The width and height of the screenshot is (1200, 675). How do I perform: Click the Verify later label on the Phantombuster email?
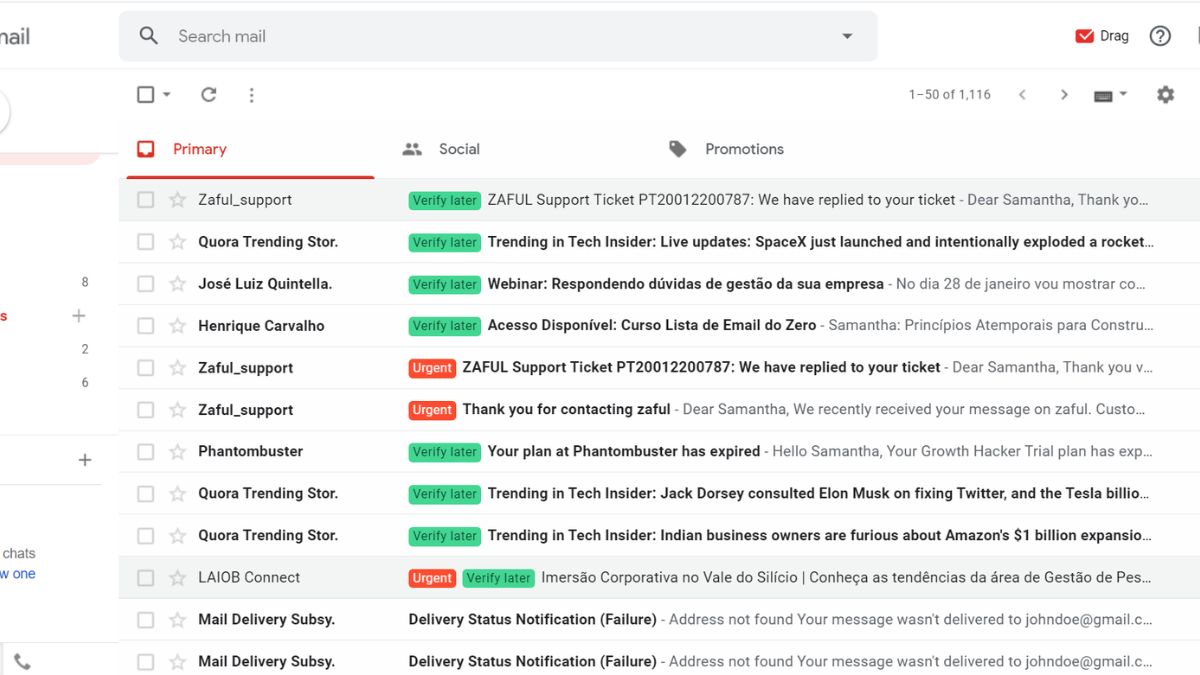[445, 452]
